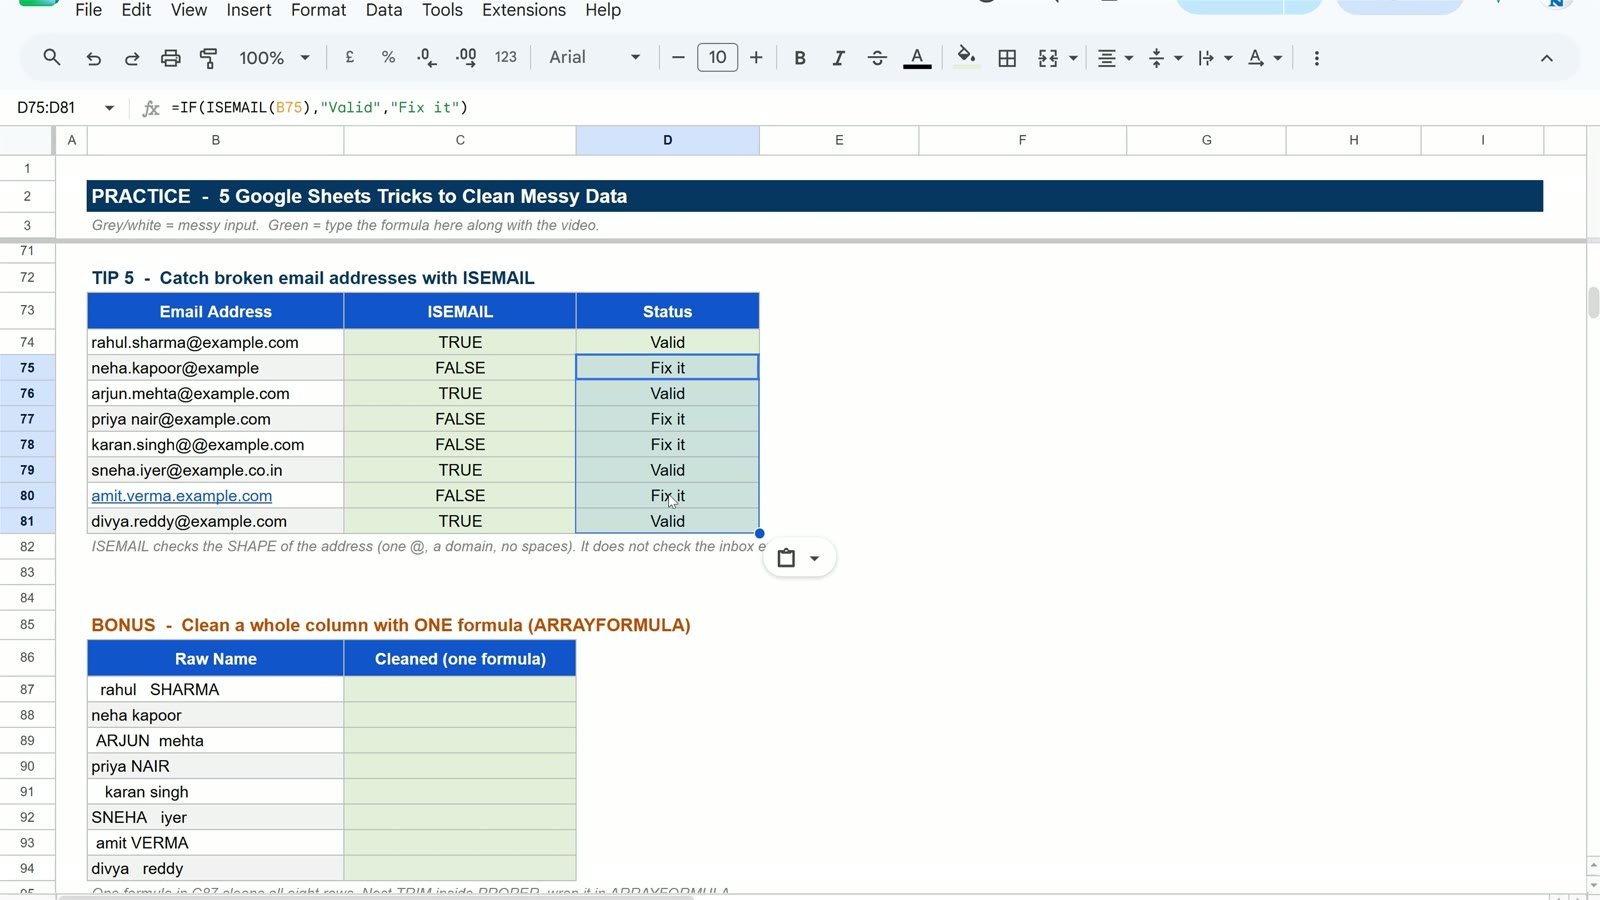Toggle strikethrough formatting
1600x900 pixels.
[877, 58]
